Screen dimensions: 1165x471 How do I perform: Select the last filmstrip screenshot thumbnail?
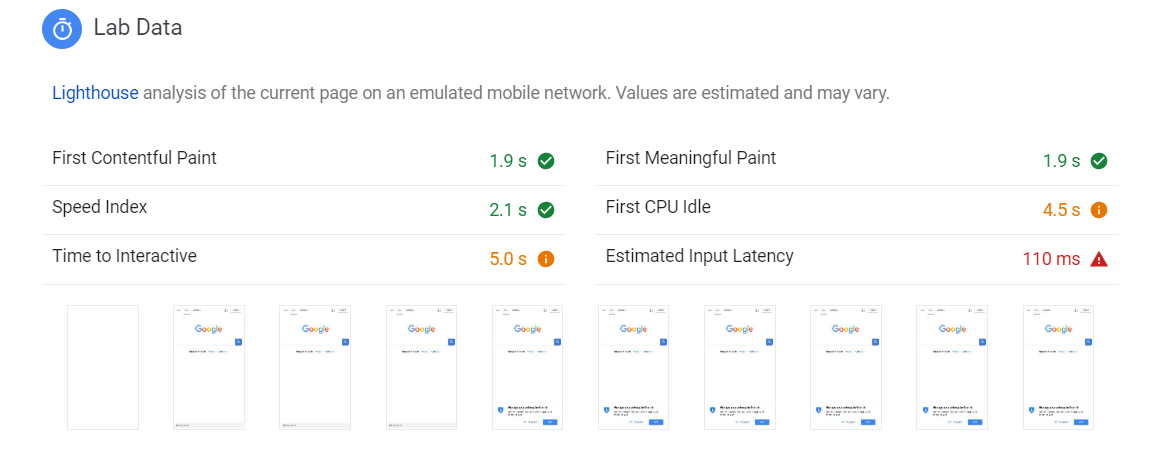[x=1058, y=367]
